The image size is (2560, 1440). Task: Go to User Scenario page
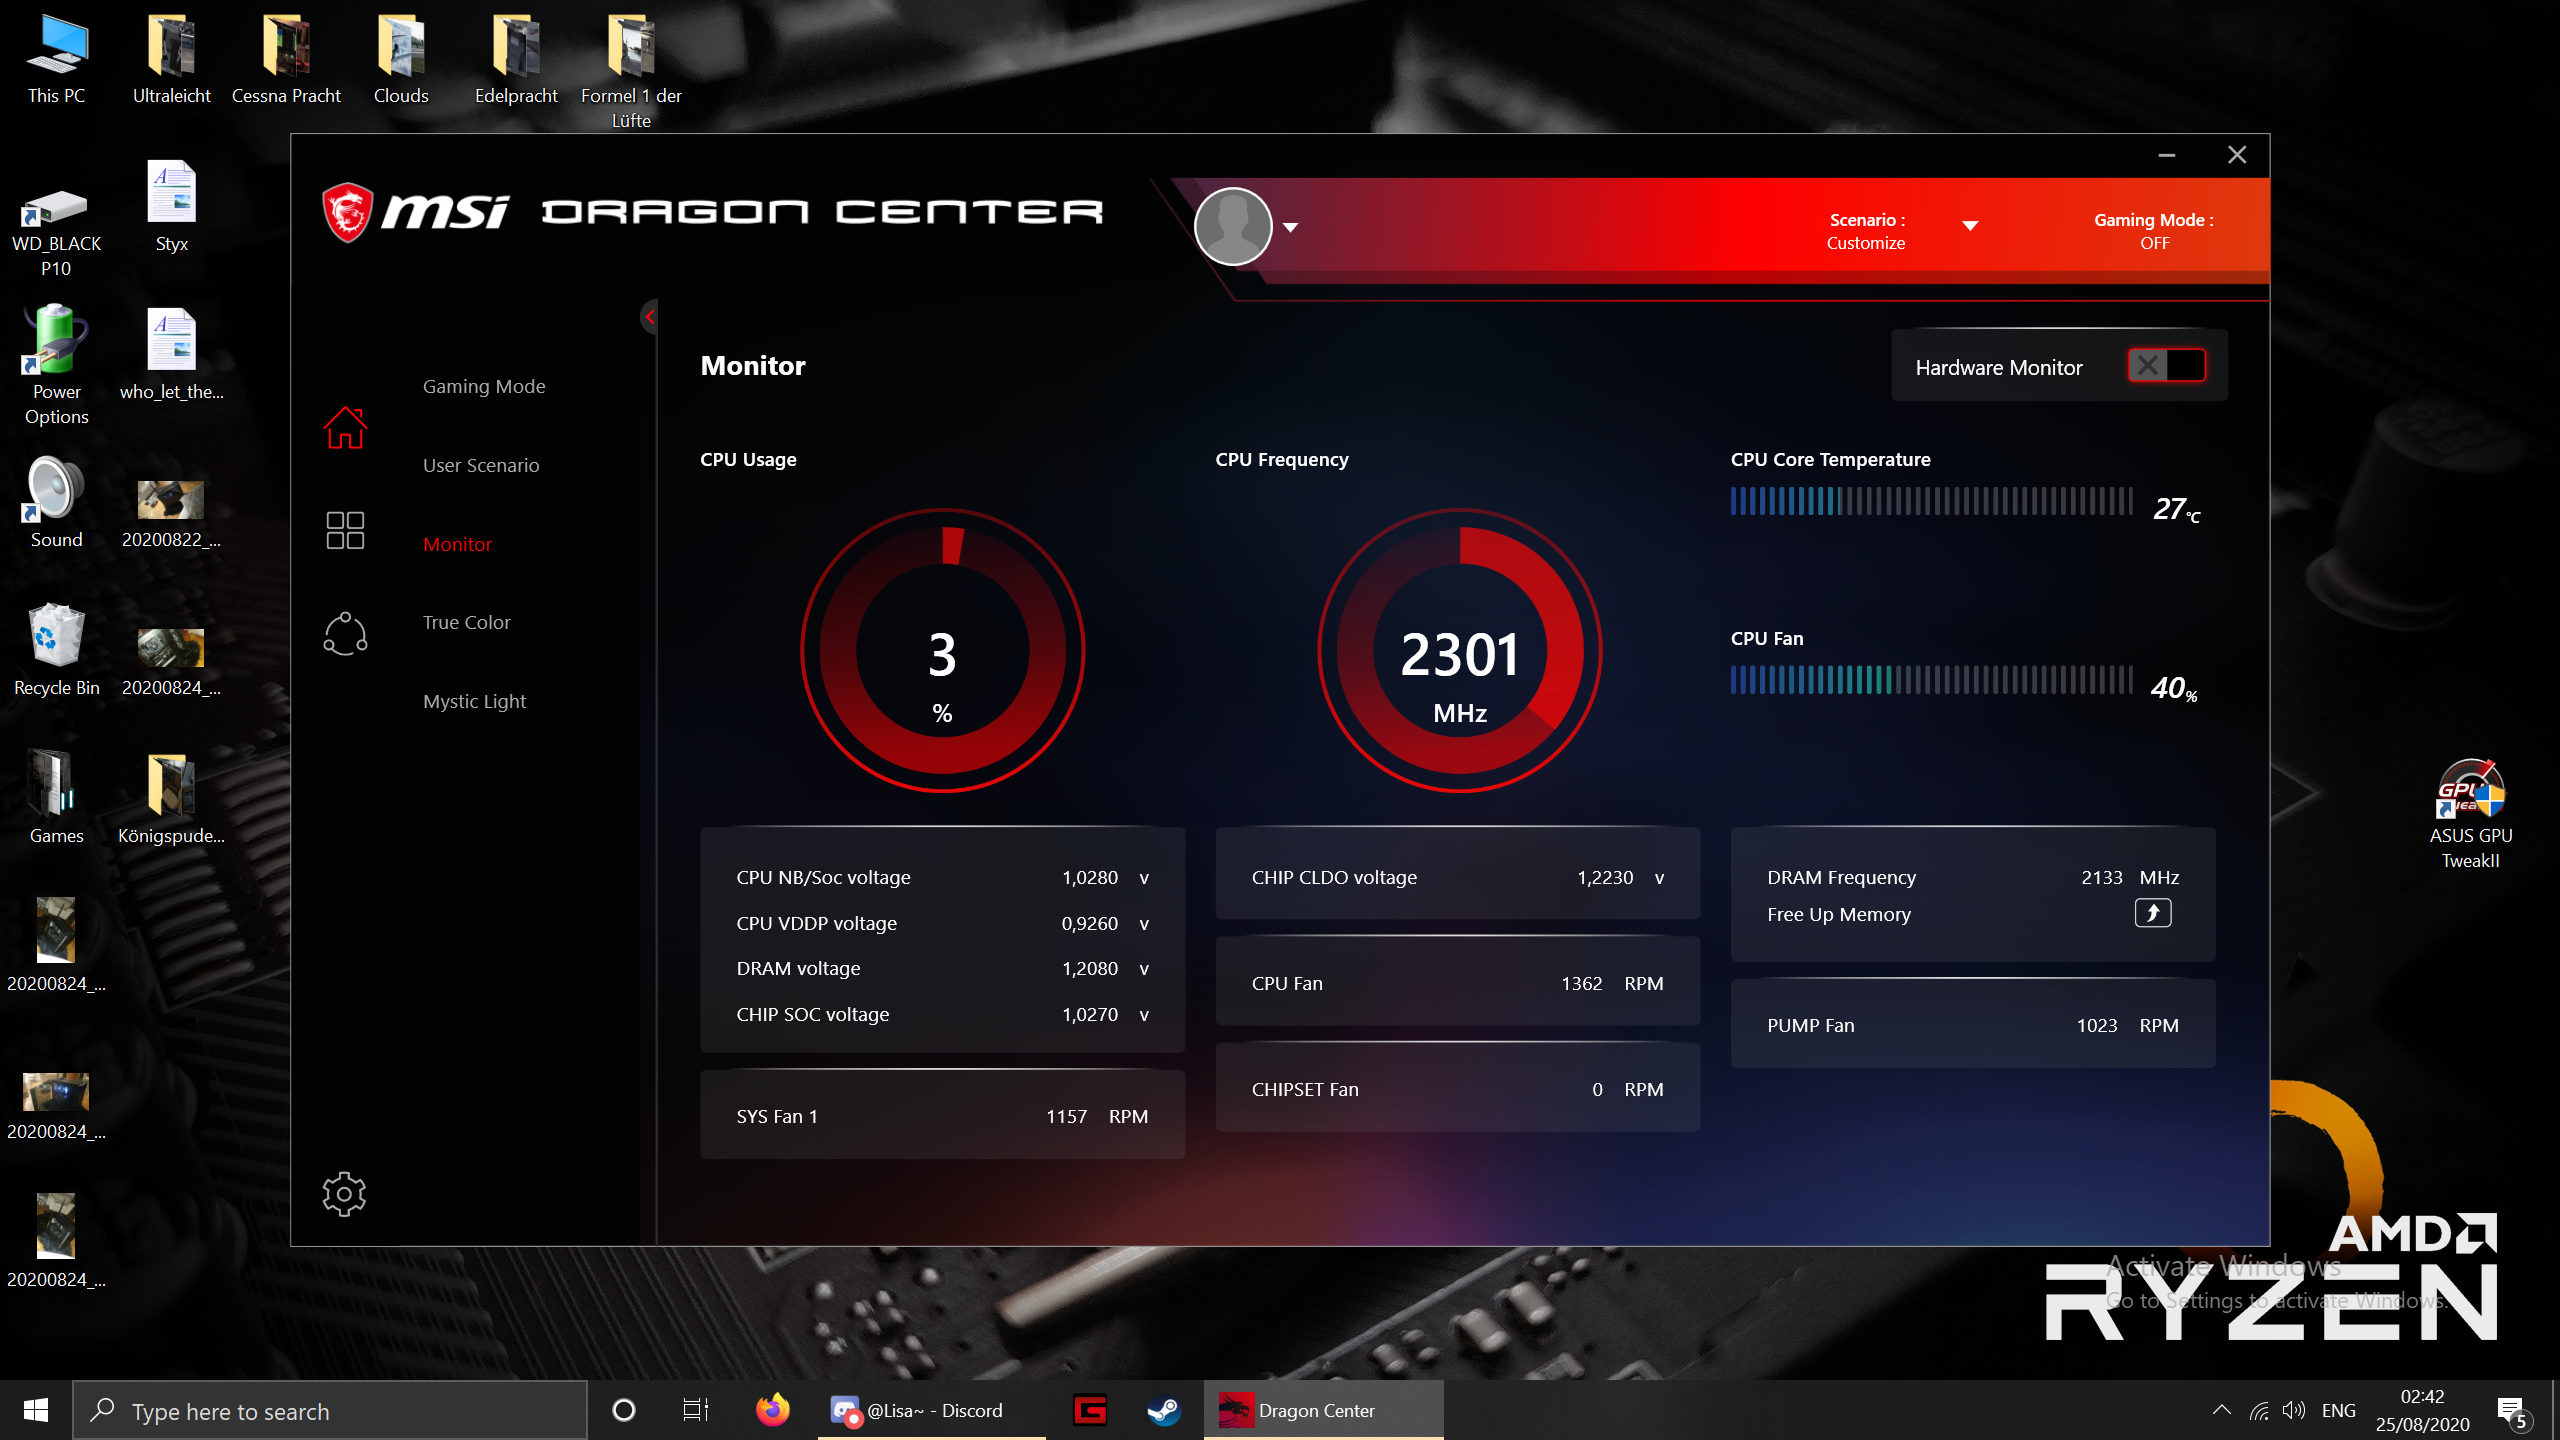point(481,465)
